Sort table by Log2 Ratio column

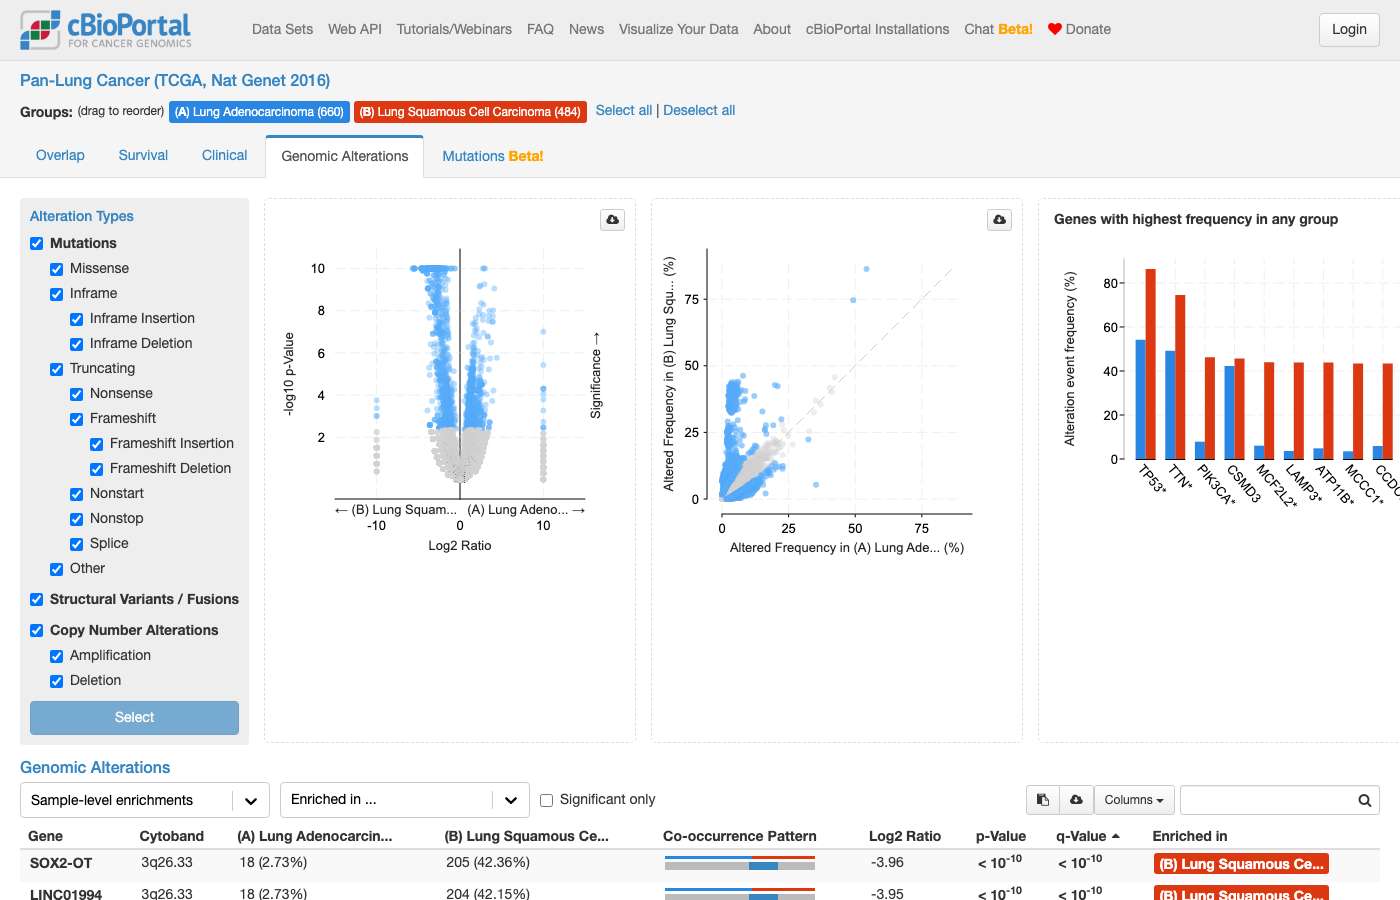point(905,837)
